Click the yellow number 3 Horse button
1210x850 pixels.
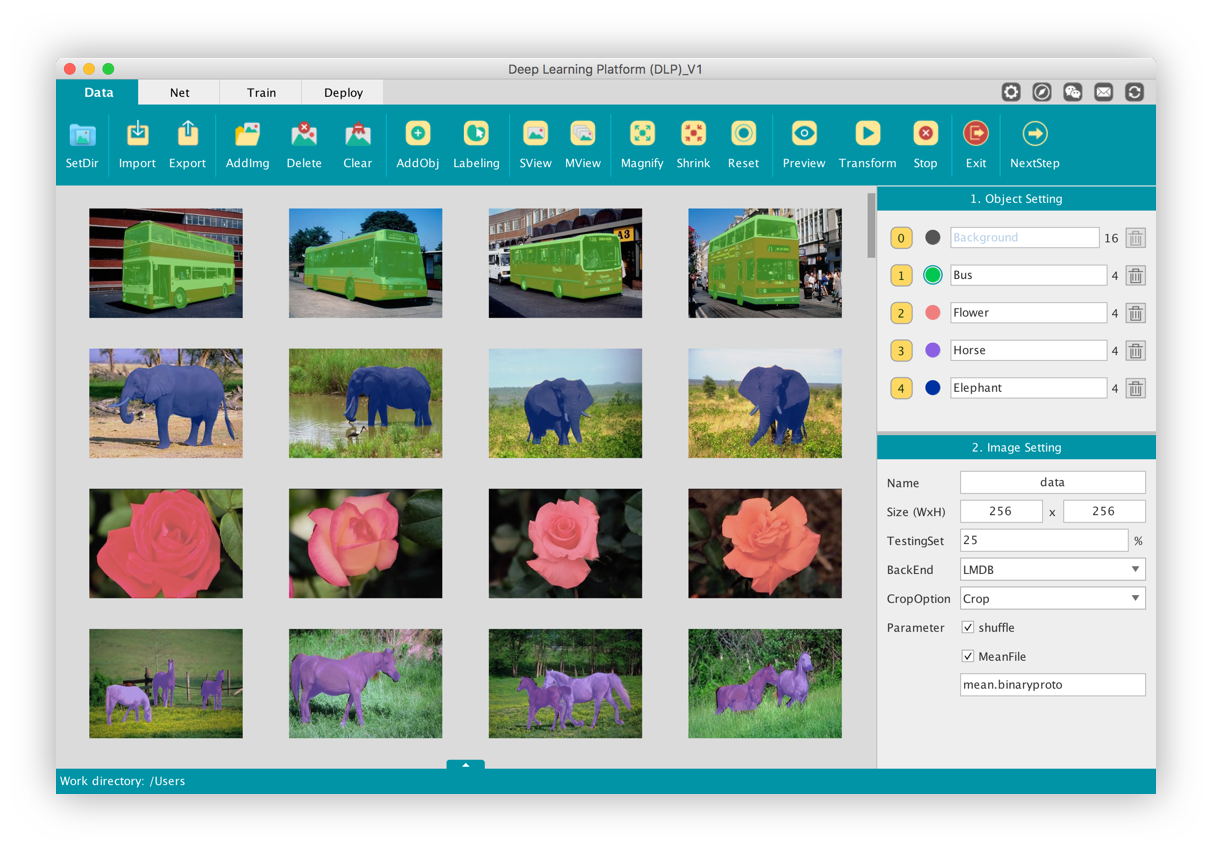pyautogui.click(x=901, y=351)
